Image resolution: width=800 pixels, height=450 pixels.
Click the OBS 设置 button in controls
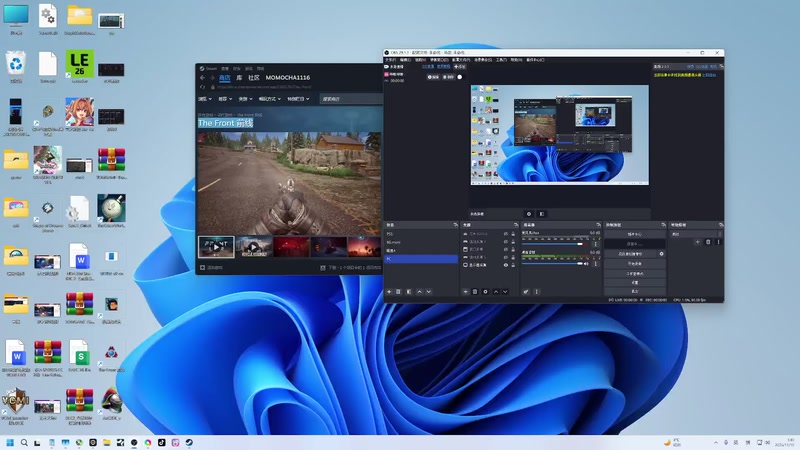click(x=634, y=282)
